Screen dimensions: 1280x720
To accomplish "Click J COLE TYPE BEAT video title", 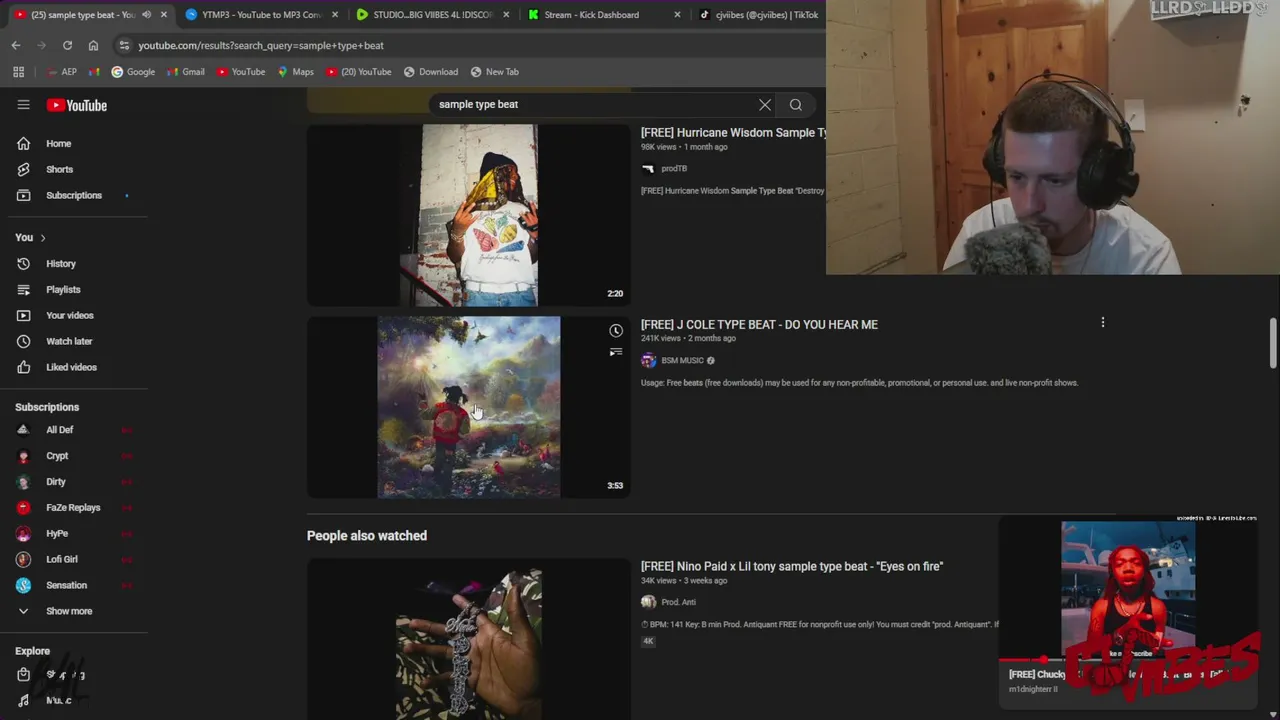I will tap(759, 325).
